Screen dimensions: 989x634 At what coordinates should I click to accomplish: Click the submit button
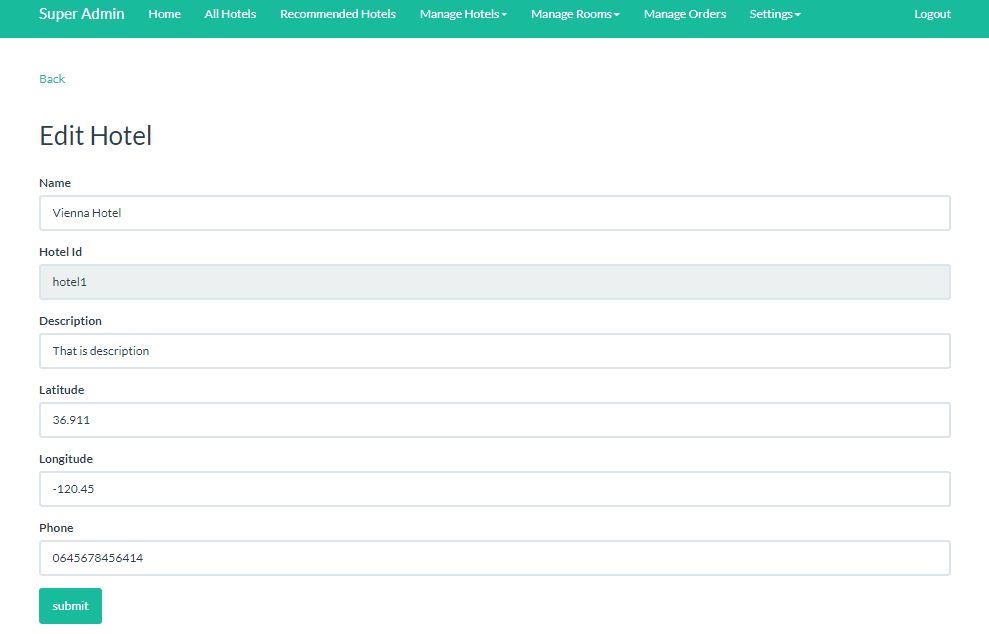(x=71, y=606)
